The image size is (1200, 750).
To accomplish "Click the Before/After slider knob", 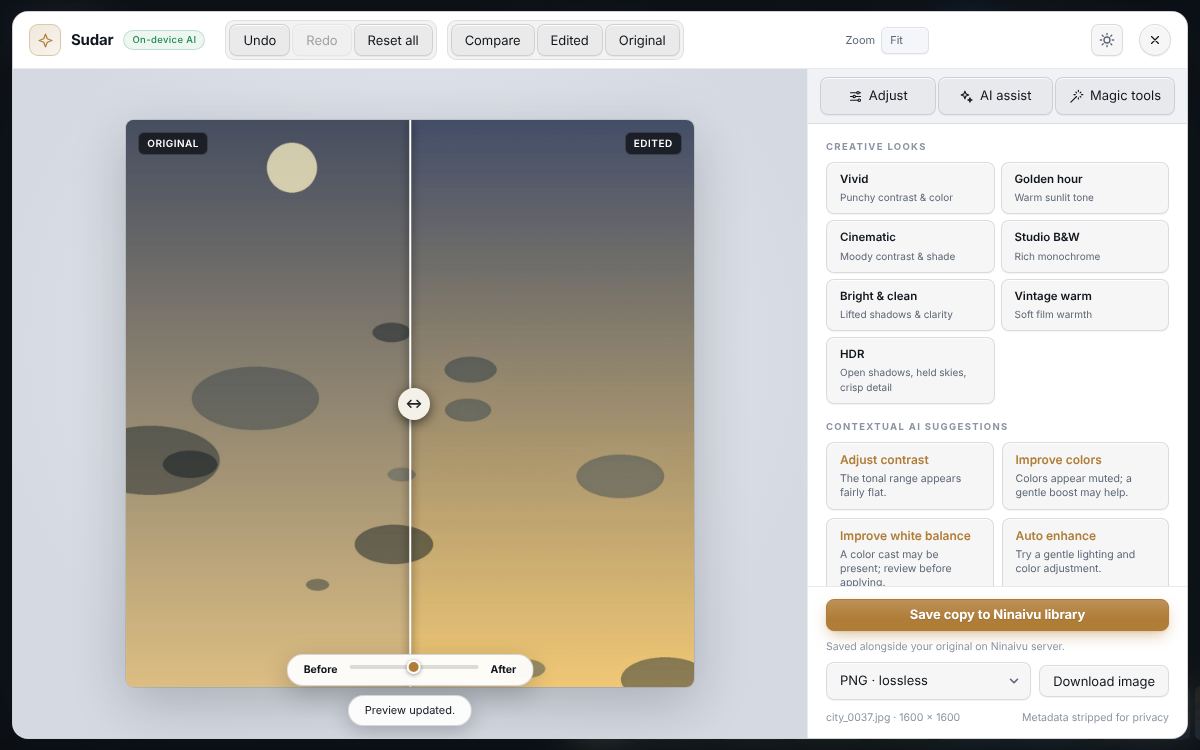I will [413, 667].
